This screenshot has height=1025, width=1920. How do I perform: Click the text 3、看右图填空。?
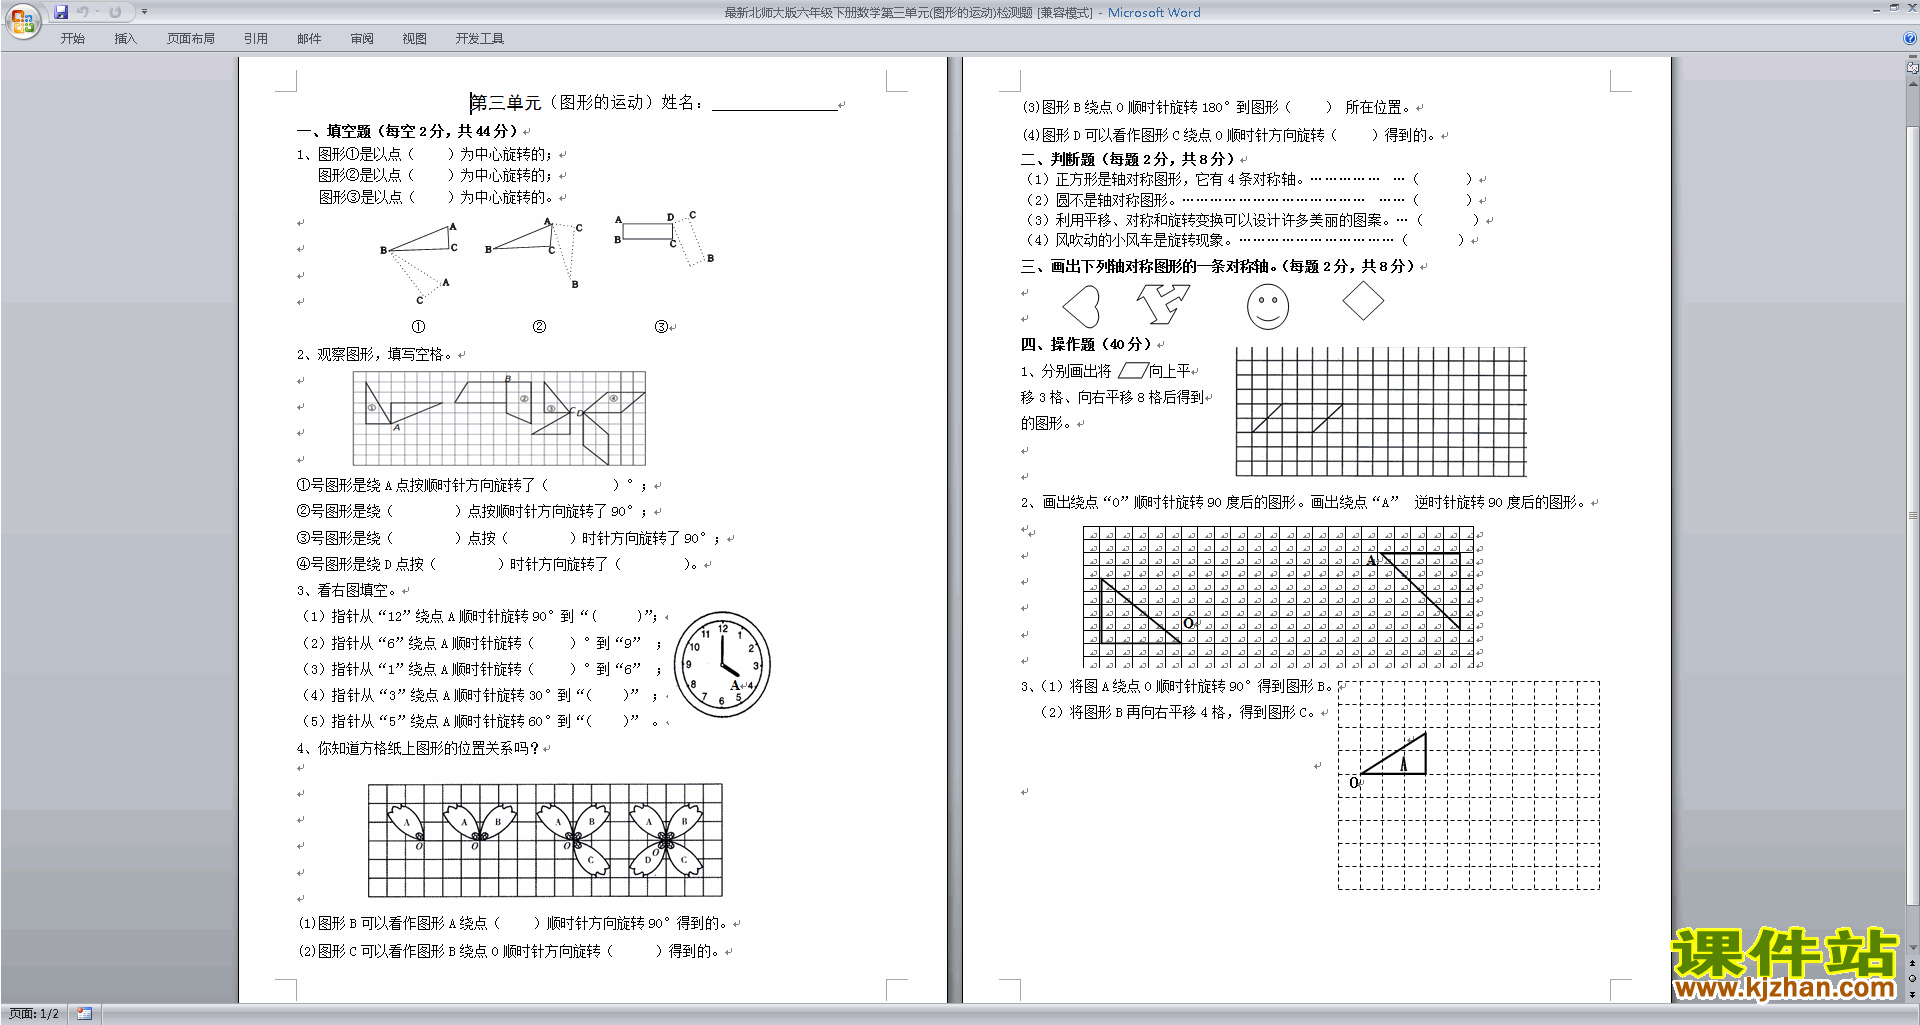point(346,591)
